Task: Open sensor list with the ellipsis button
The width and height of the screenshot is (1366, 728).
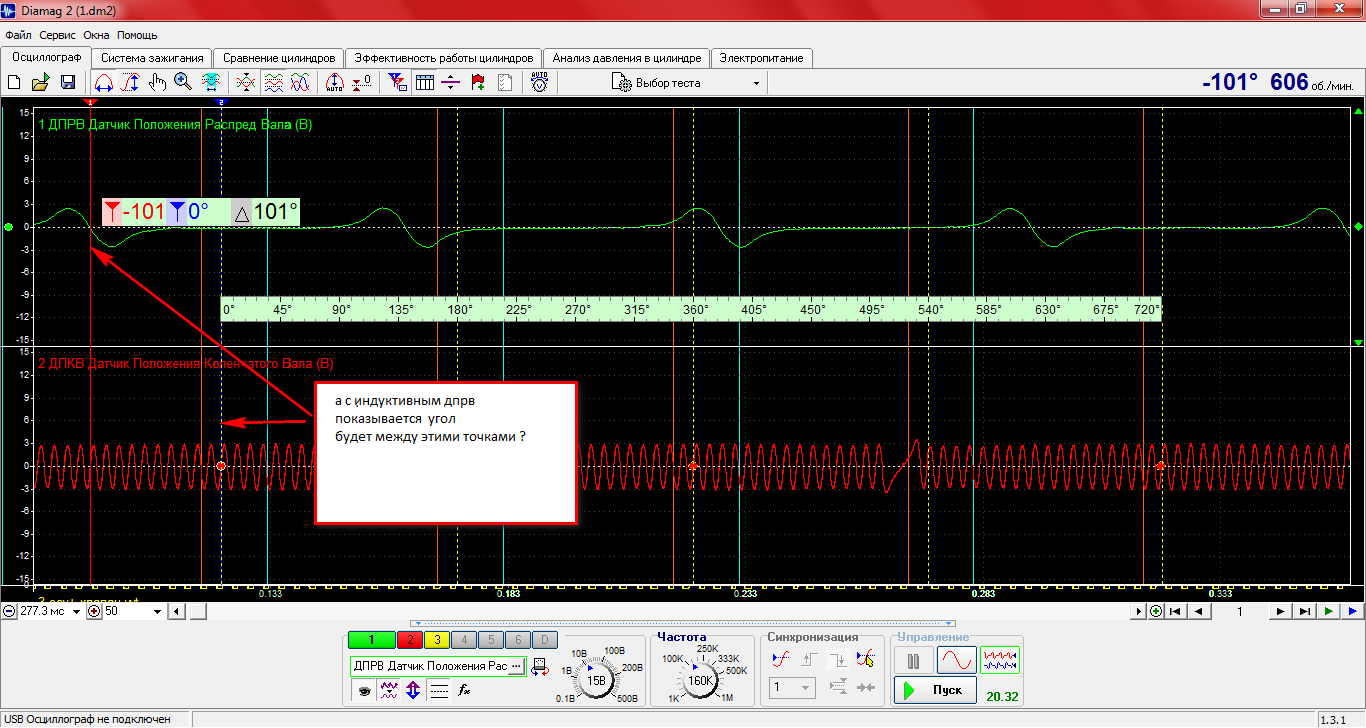Action: point(516,666)
